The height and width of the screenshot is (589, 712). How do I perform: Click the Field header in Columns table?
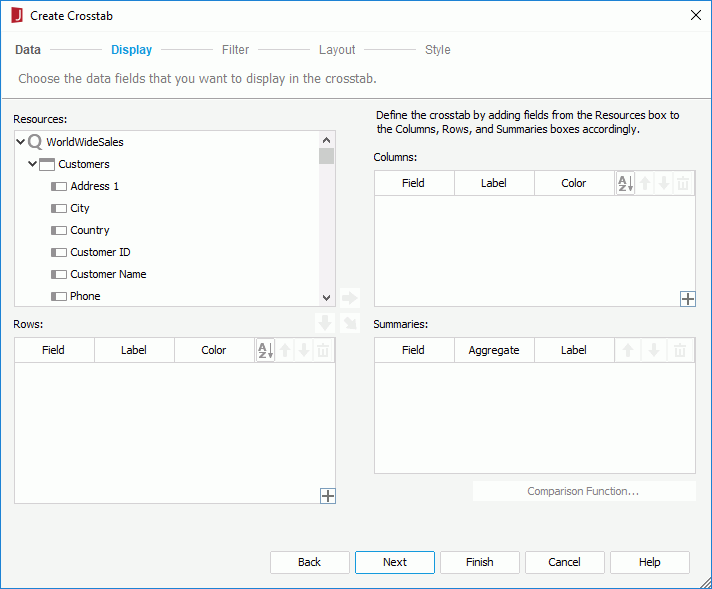414,183
